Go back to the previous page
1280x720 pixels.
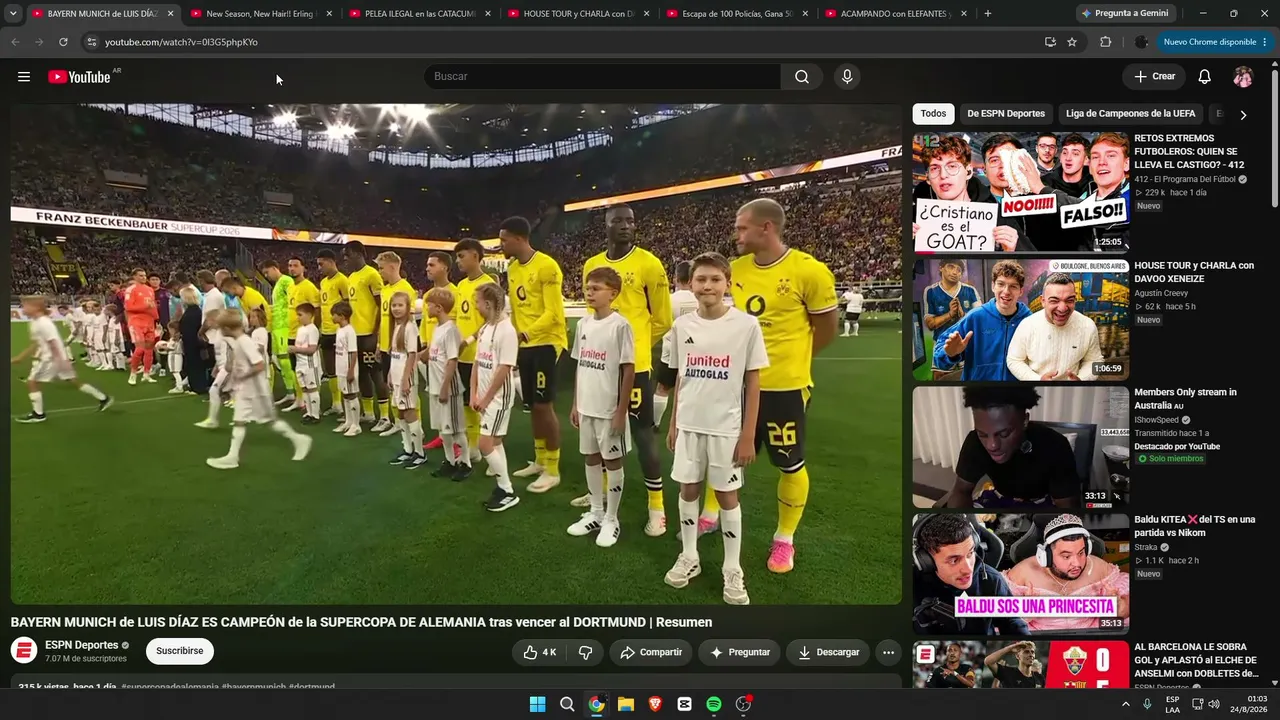[x=15, y=42]
